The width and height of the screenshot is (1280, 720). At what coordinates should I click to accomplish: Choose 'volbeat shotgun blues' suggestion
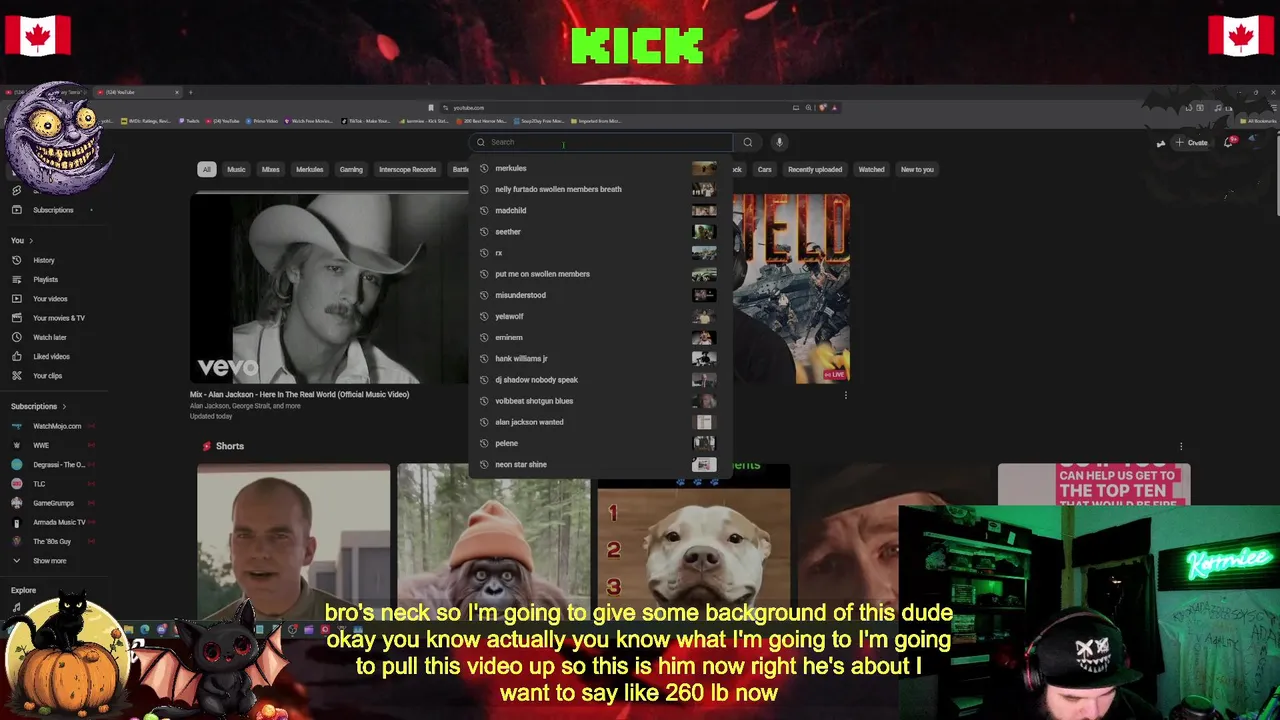coord(600,401)
